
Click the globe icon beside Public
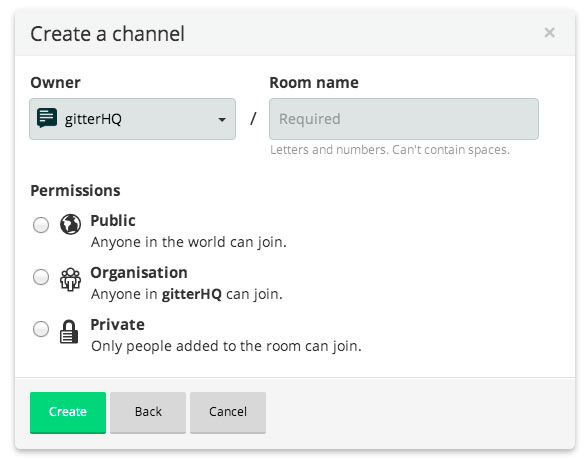[x=70, y=224]
